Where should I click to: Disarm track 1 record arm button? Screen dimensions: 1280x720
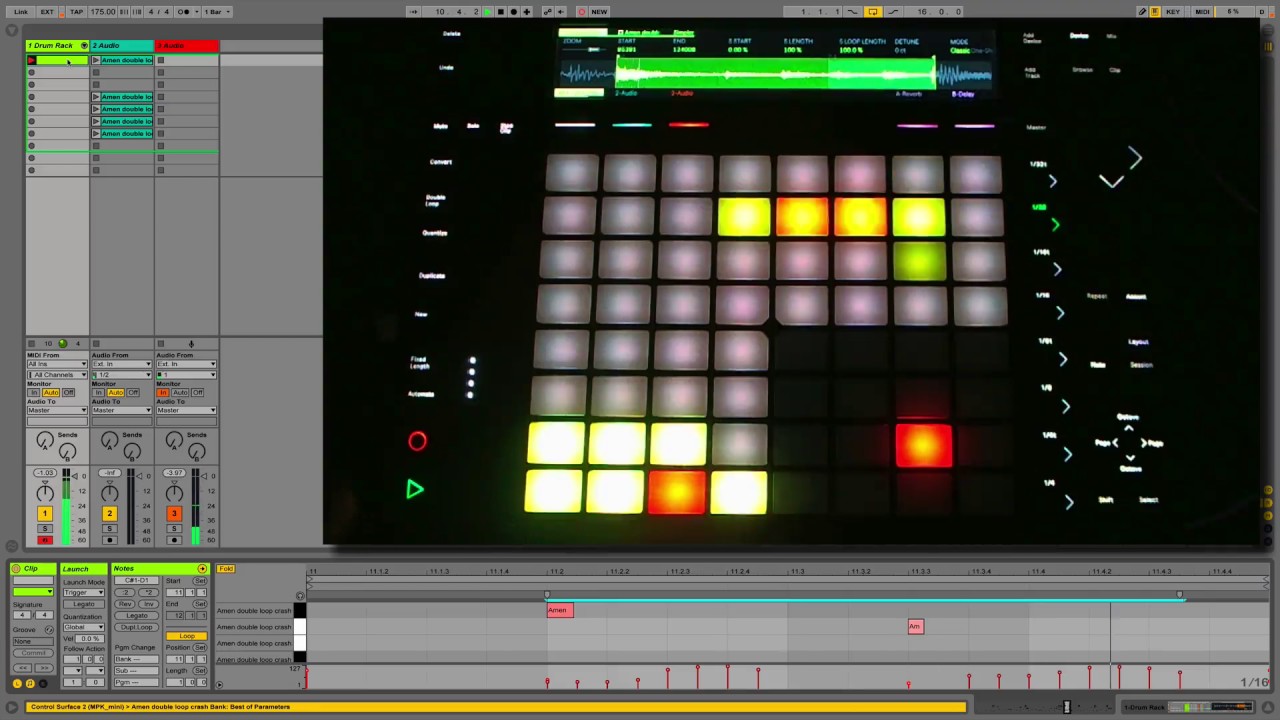point(44,540)
